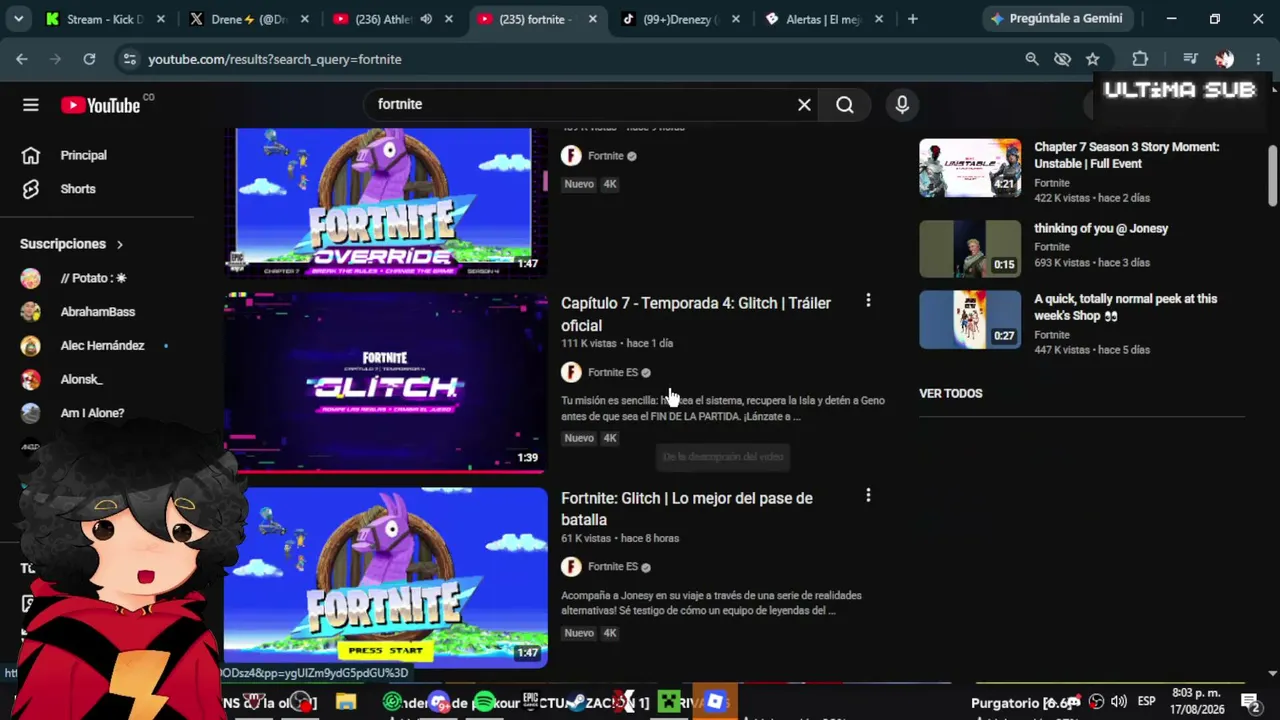Click the search magnifier button
This screenshot has width=1280, height=720.
(845, 104)
